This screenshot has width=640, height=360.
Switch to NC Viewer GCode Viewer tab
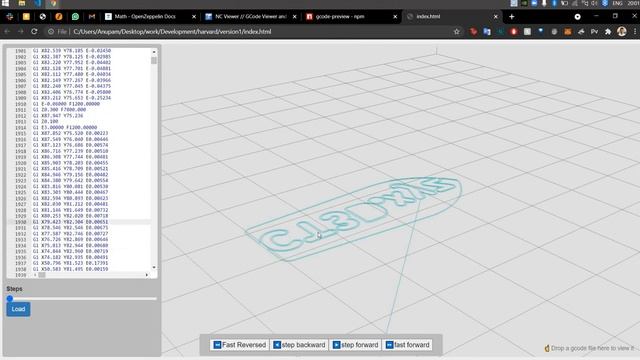[x=250, y=16]
